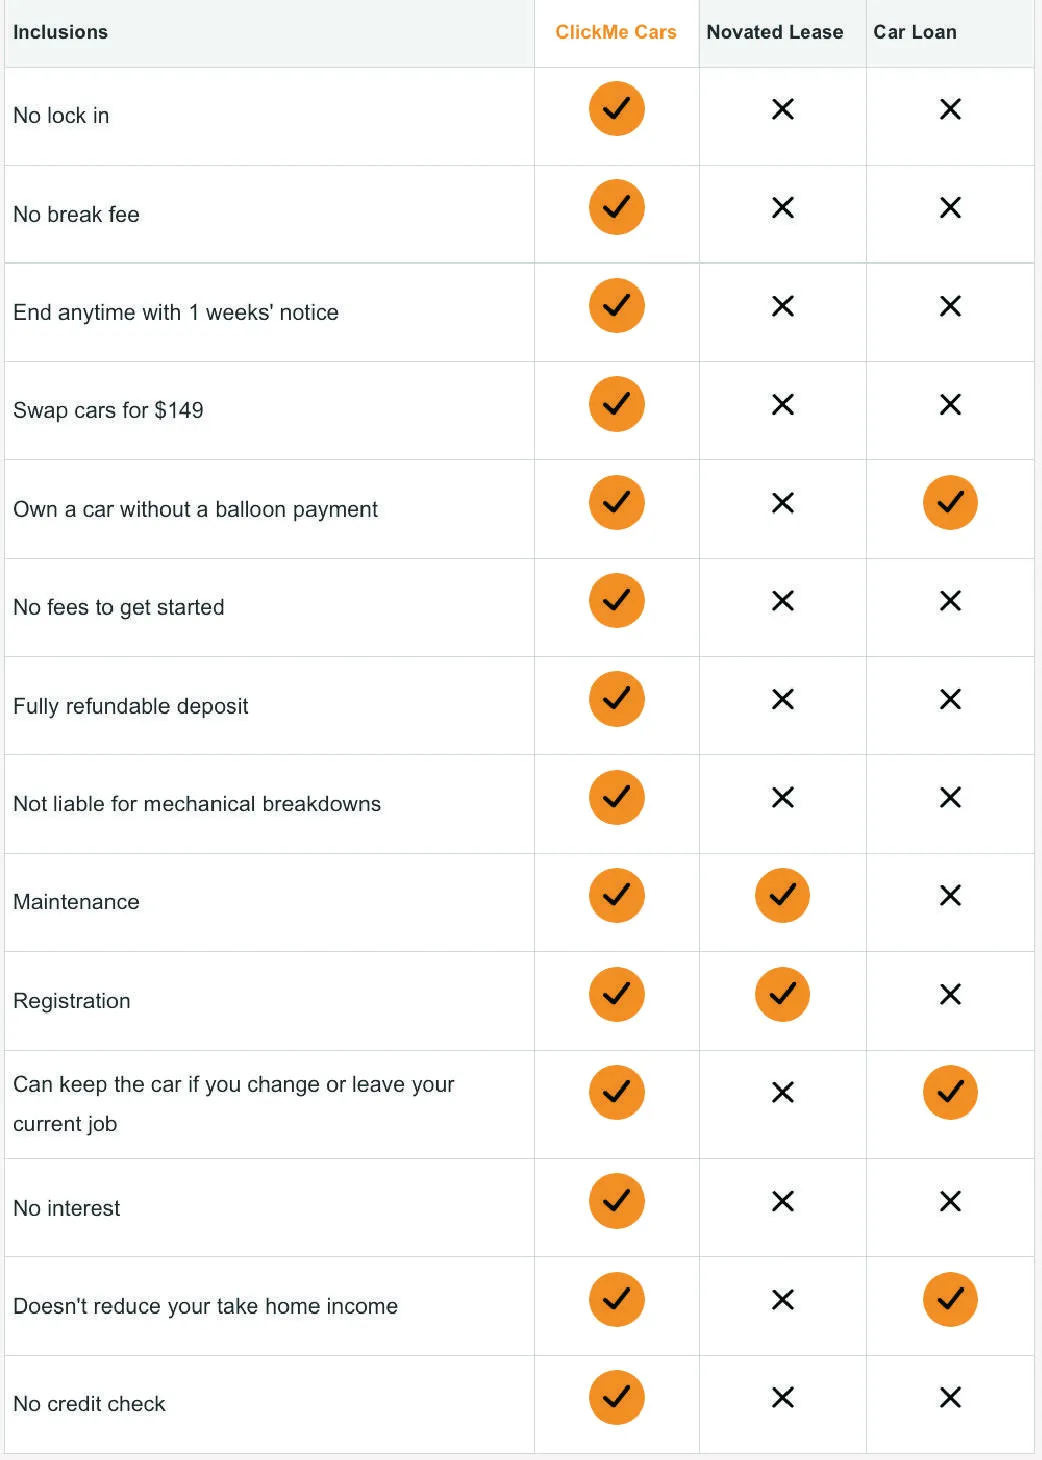Click the Novated Lease checkmark in Registration row
Screen dimensions: 1042x1460
782,994
